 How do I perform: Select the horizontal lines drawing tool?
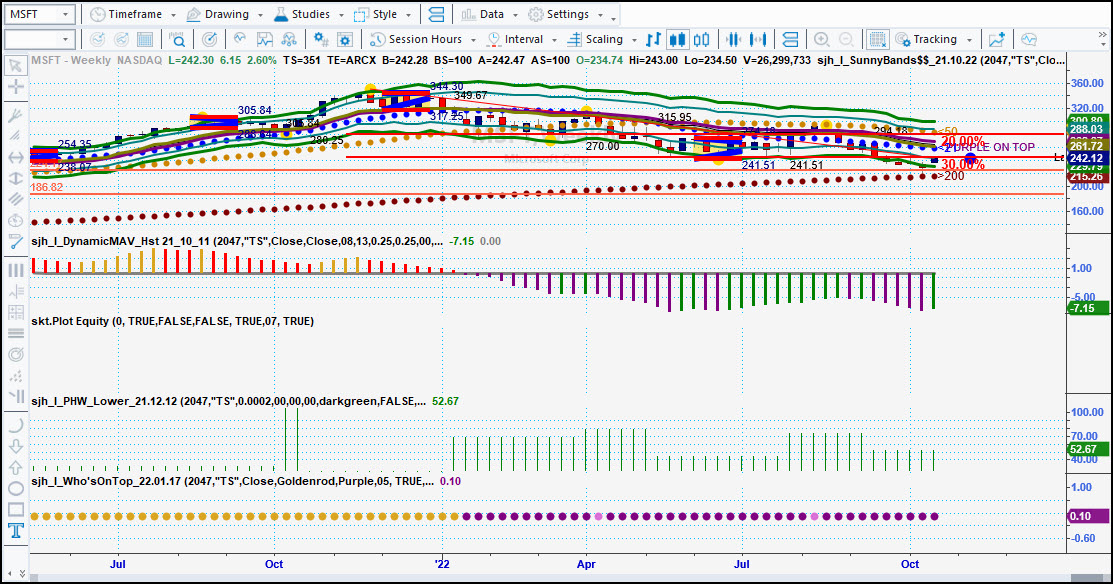pos(15,334)
